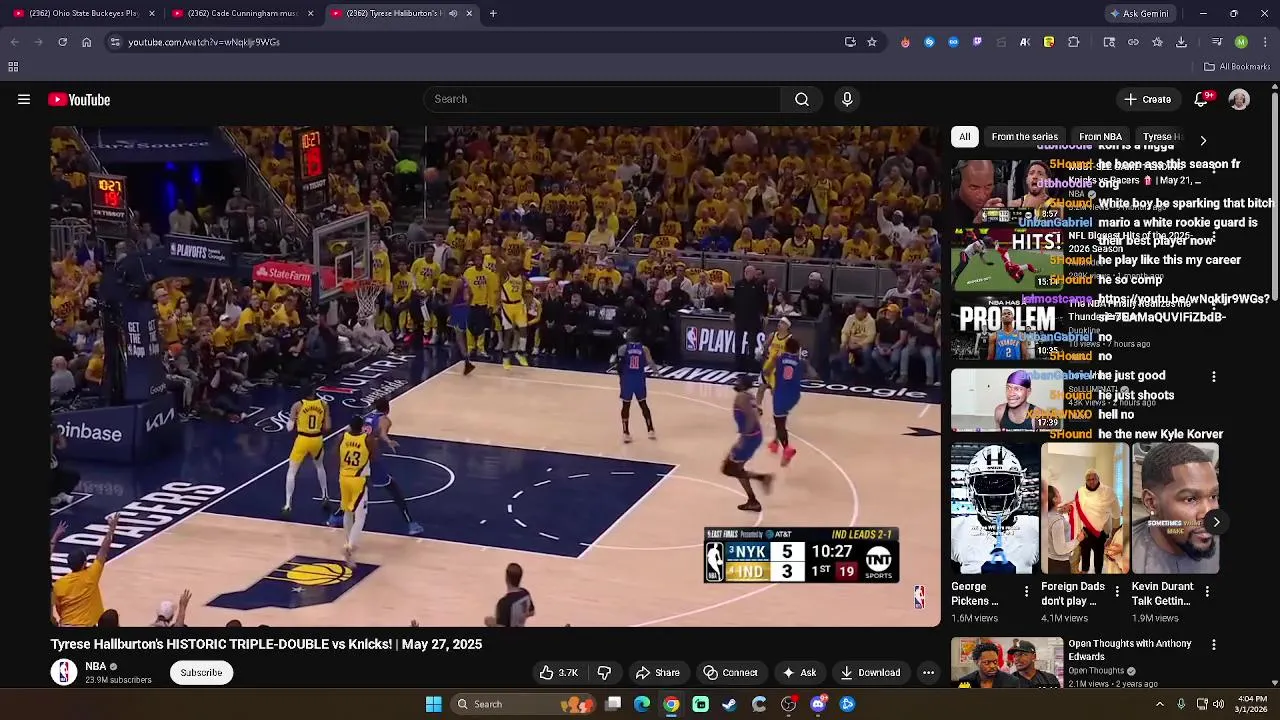The width and height of the screenshot is (1280, 720).
Task: Open the browser Downloads icon
Action: (x=1181, y=42)
